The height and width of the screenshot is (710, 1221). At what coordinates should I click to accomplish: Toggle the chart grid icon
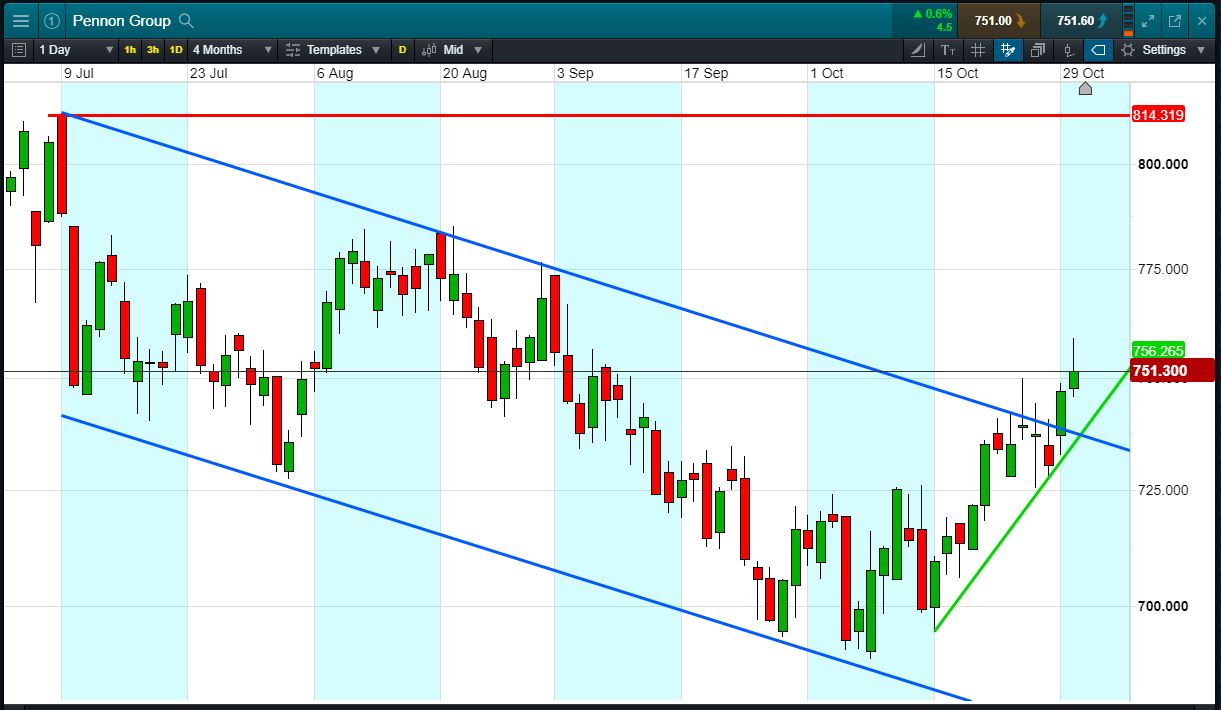tap(978, 50)
